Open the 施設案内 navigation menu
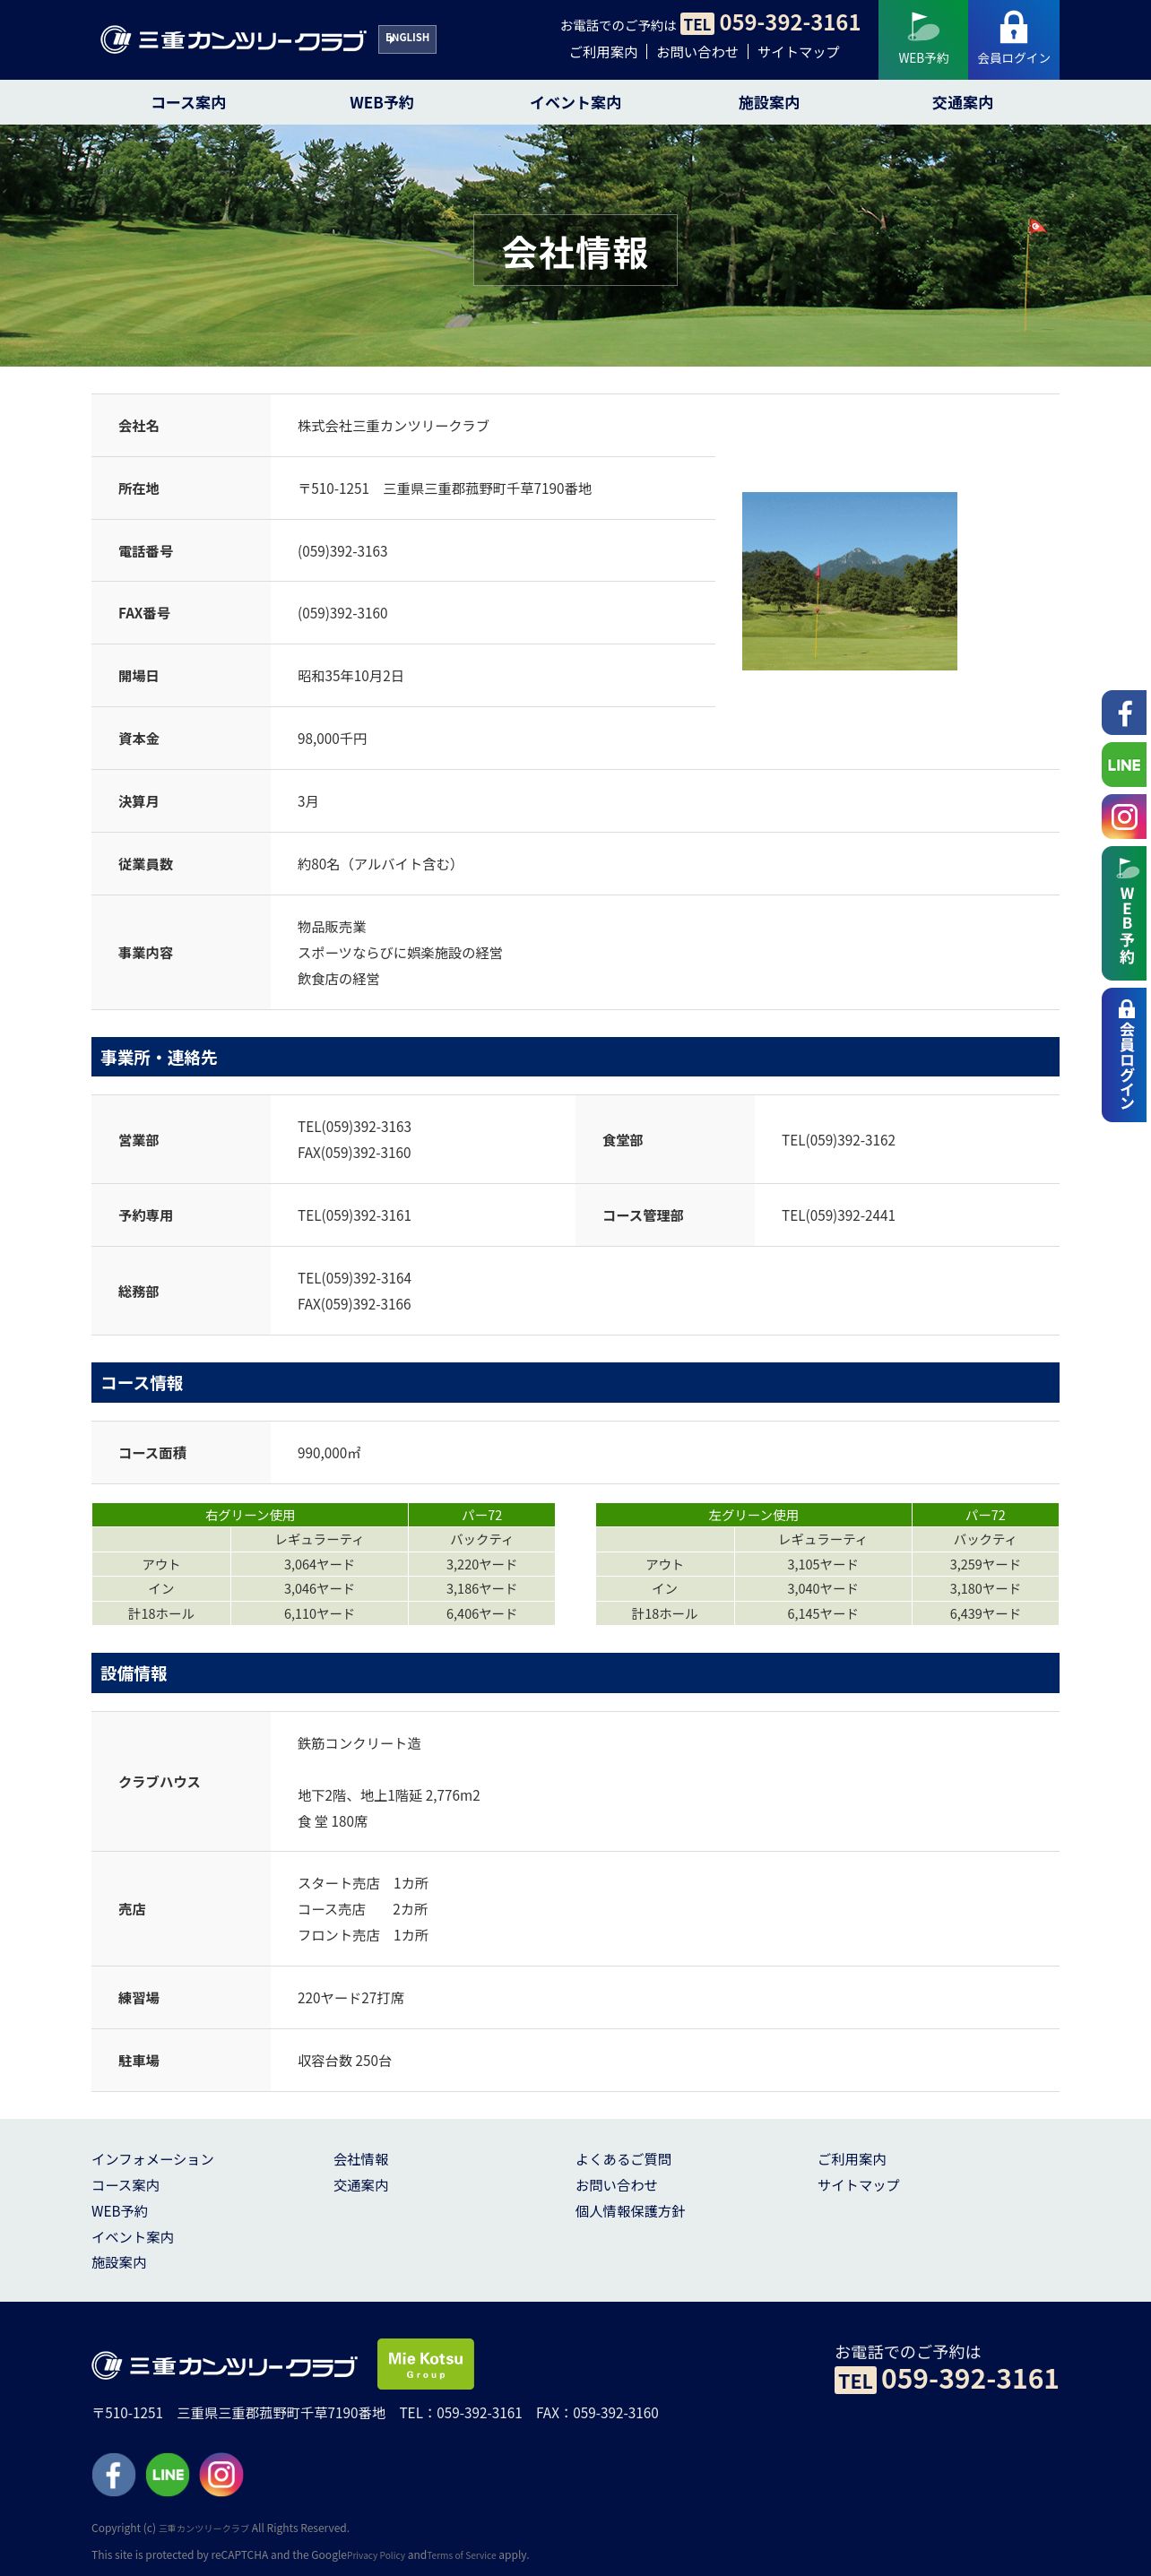Viewport: 1151px width, 2576px height. tap(768, 102)
